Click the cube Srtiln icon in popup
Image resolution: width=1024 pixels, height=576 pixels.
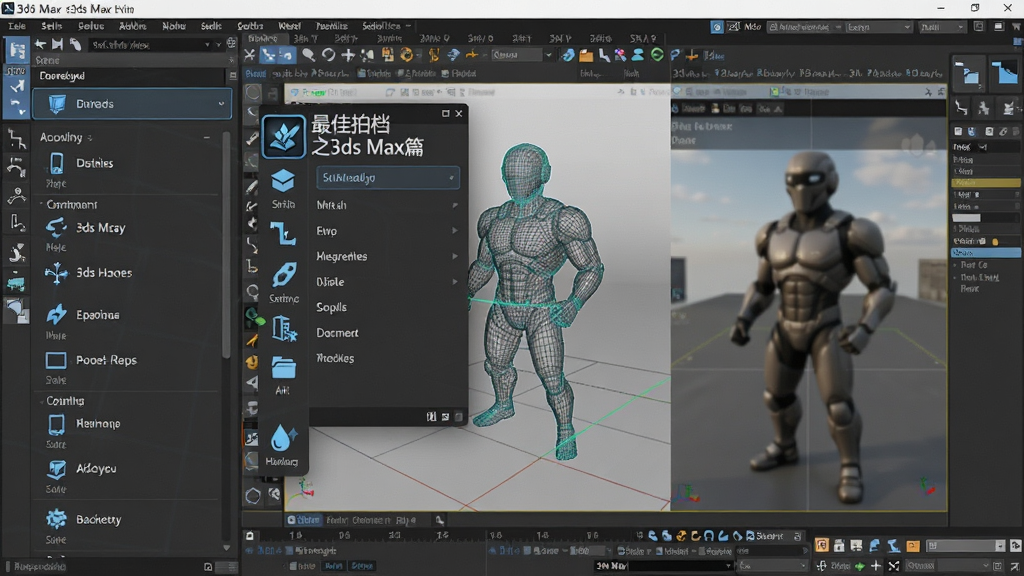pos(283,181)
